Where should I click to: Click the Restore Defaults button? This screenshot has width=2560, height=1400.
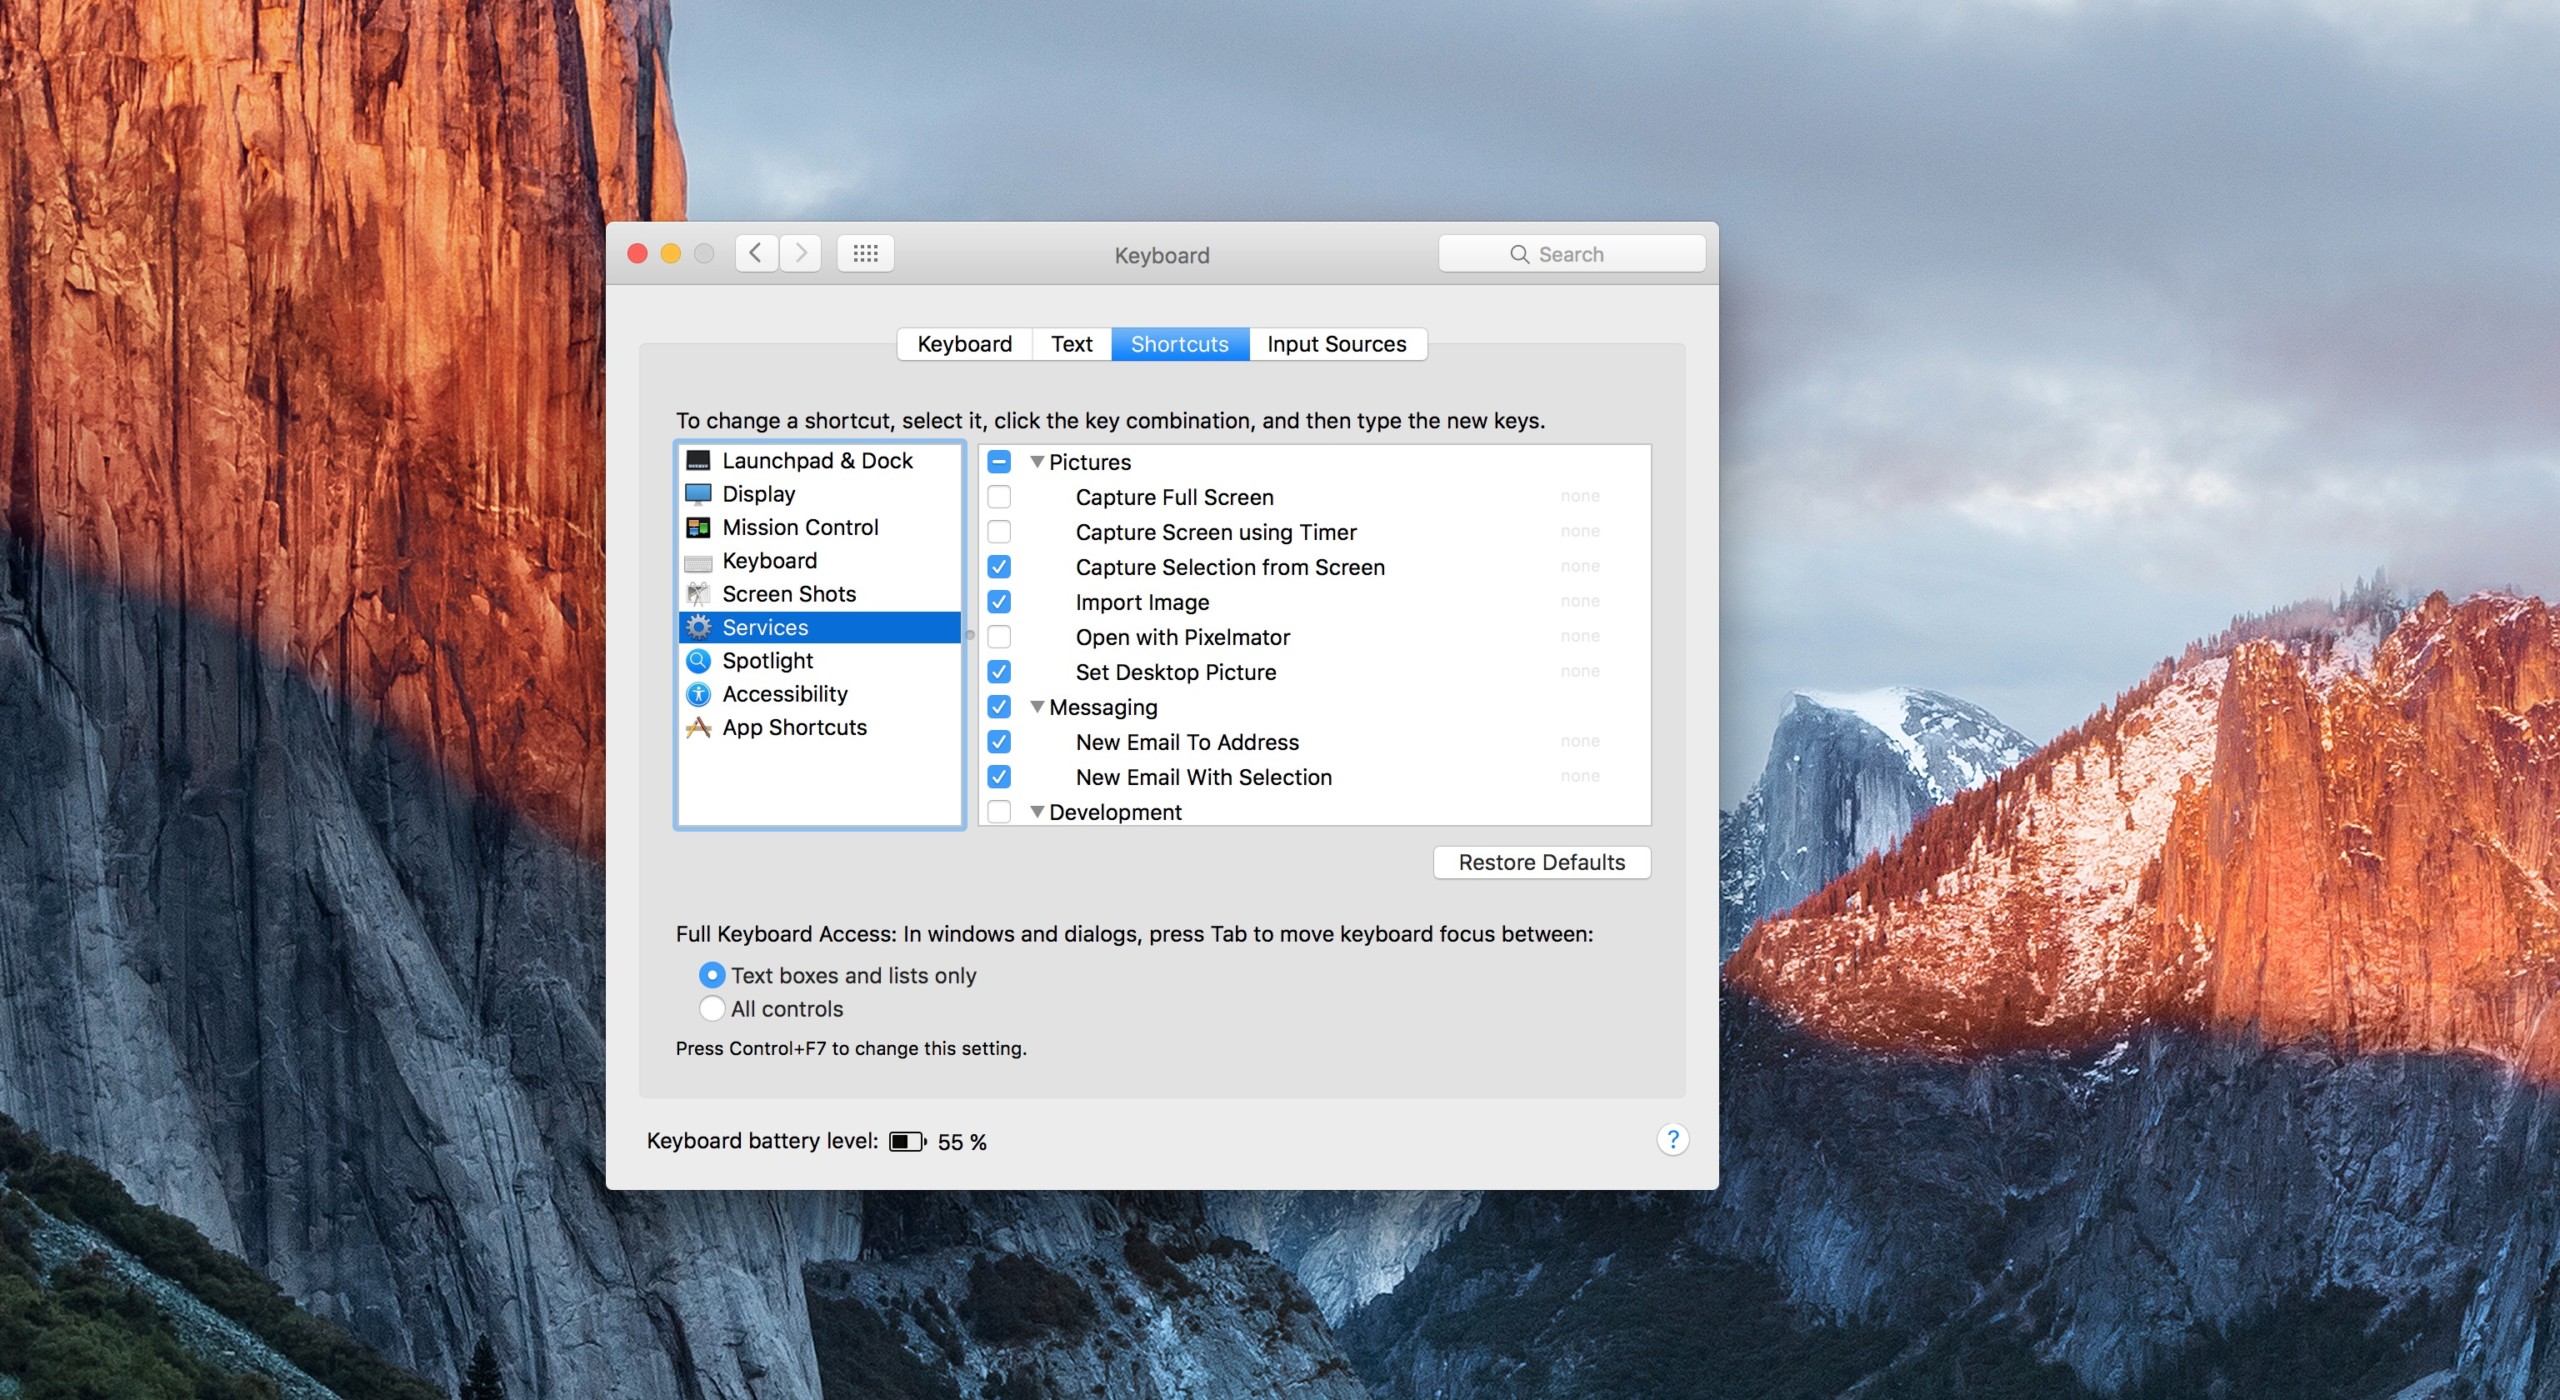(x=1541, y=862)
